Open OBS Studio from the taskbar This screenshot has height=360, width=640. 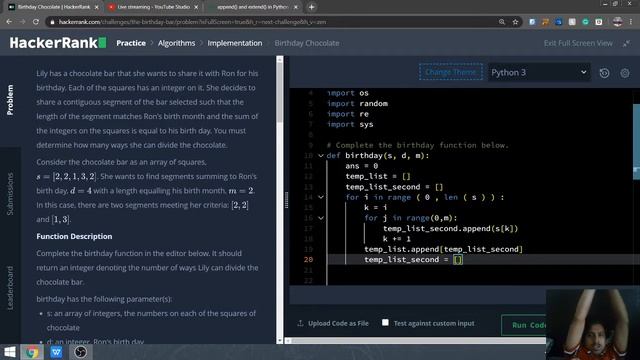tap(80, 352)
